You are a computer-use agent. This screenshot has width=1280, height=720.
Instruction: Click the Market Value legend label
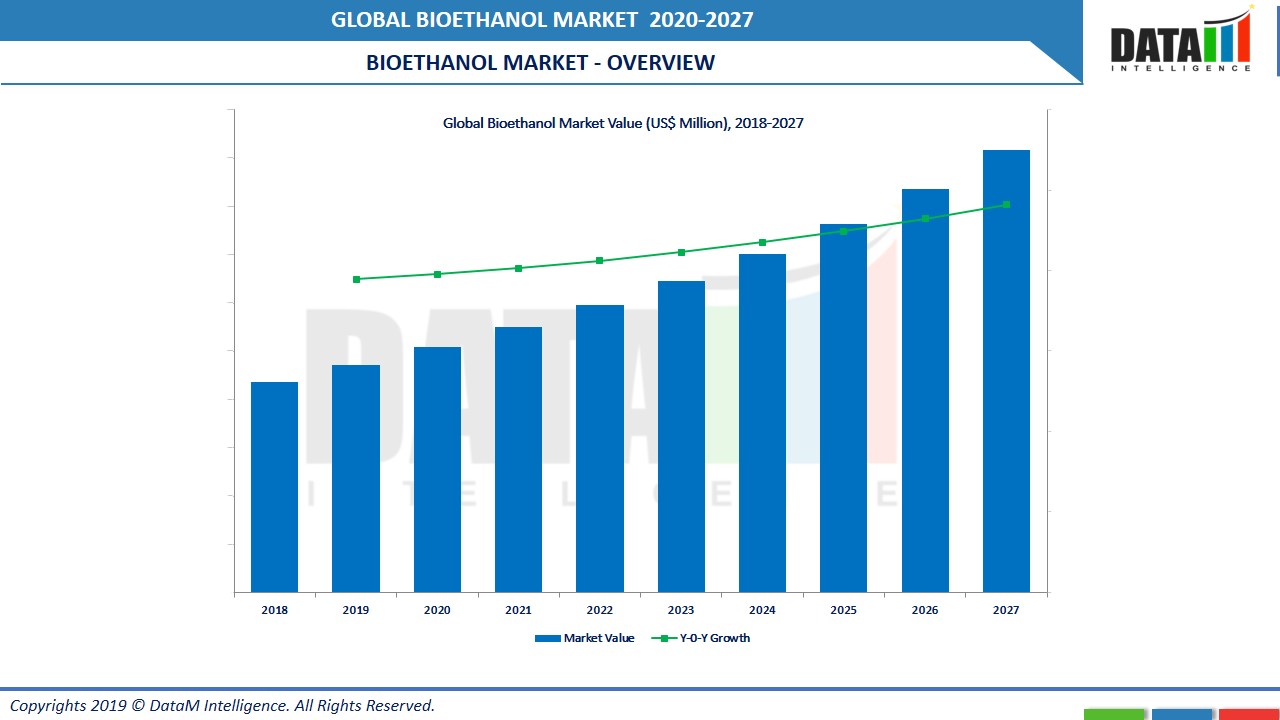click(x=599, y=638)
